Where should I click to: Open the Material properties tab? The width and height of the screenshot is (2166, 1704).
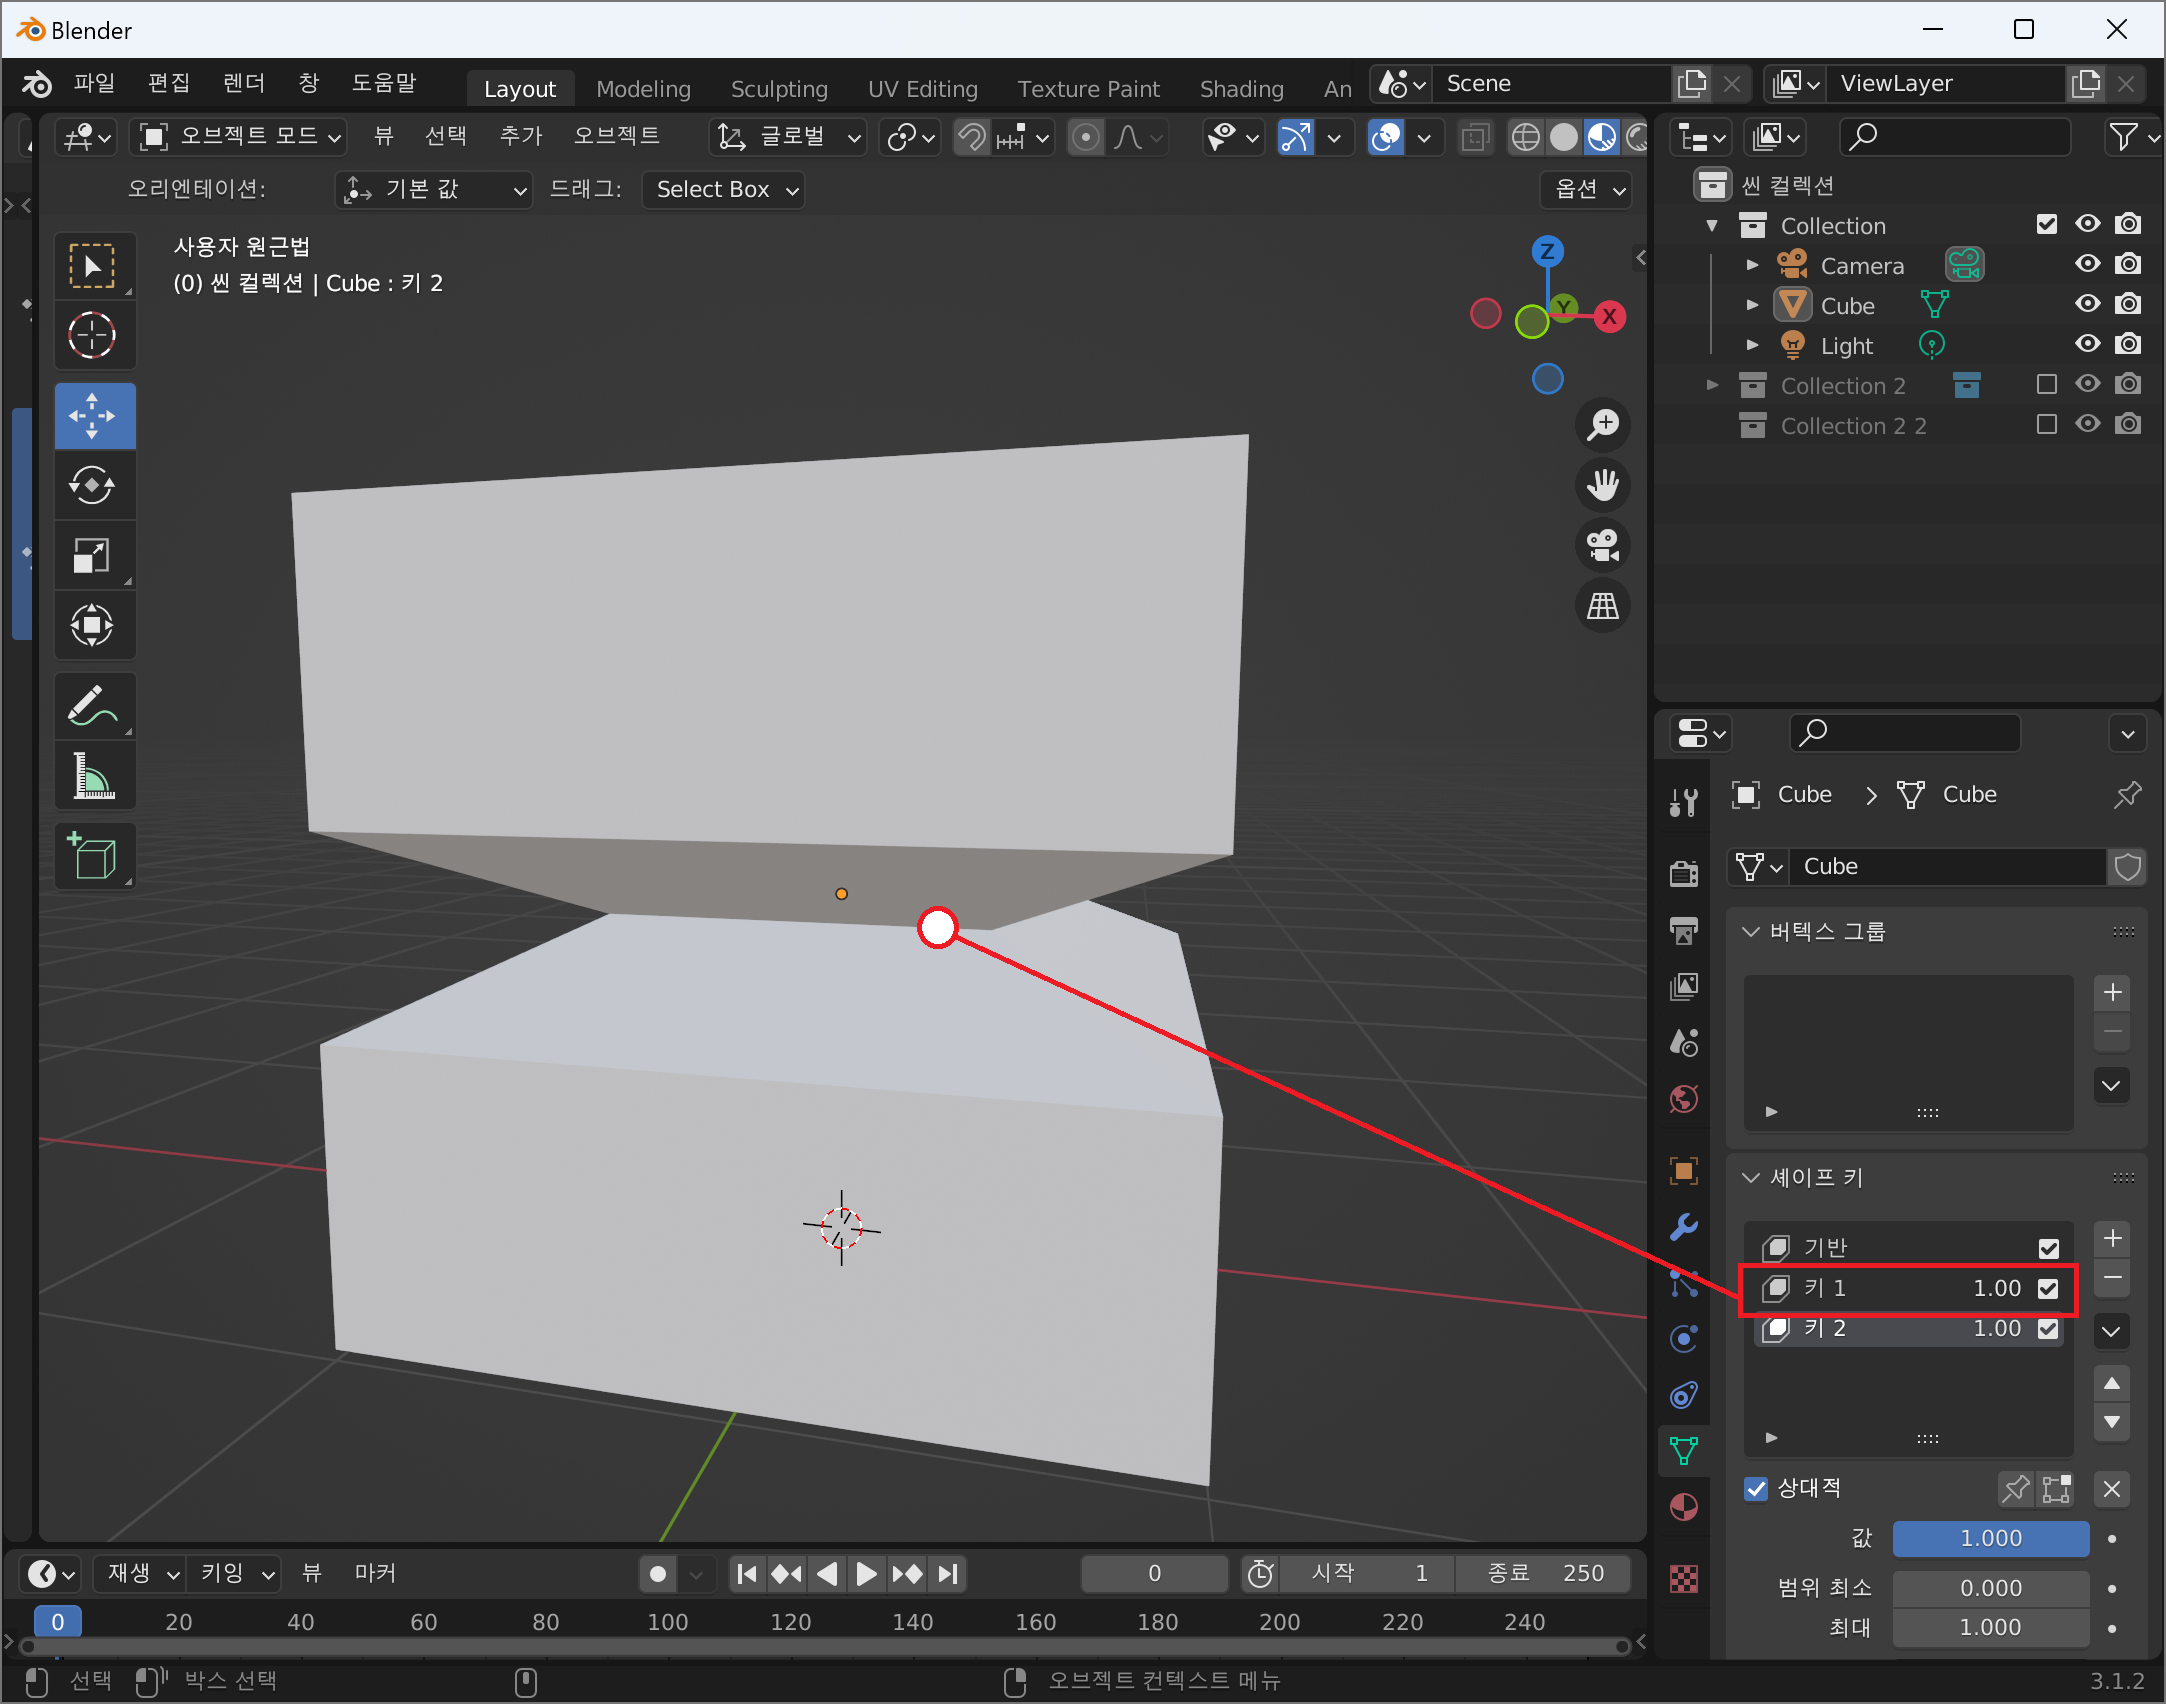[1684, 1507]
